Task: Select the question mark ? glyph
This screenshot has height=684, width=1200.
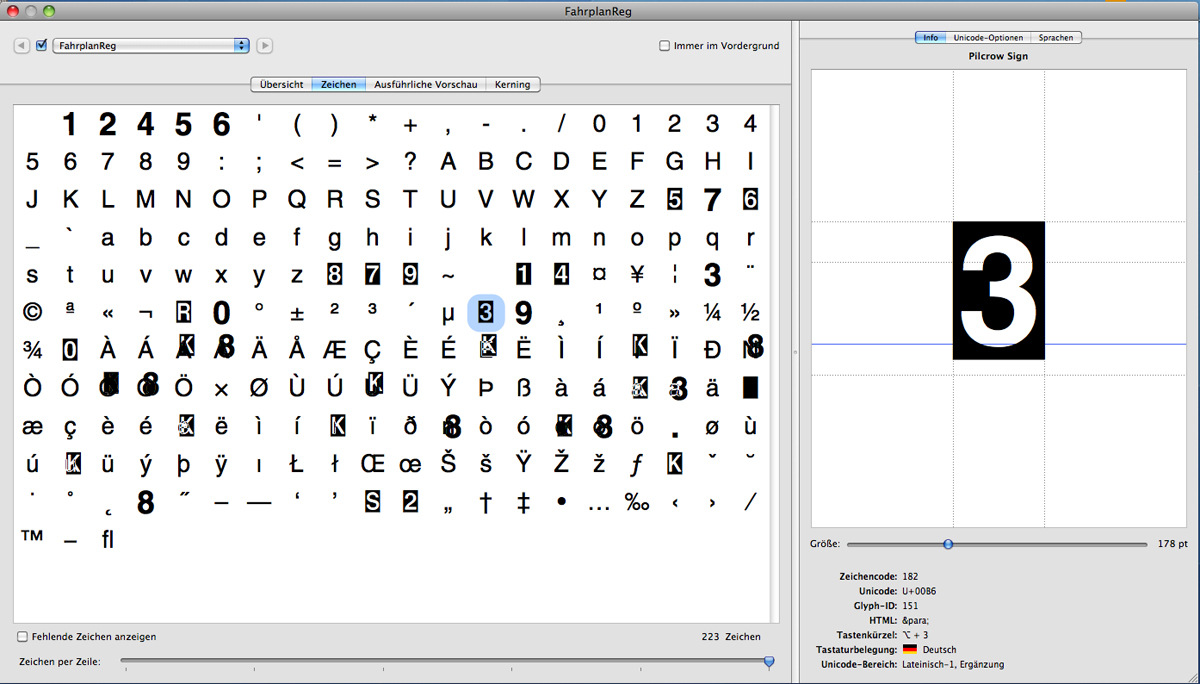Action: click(x=410, y=161)
